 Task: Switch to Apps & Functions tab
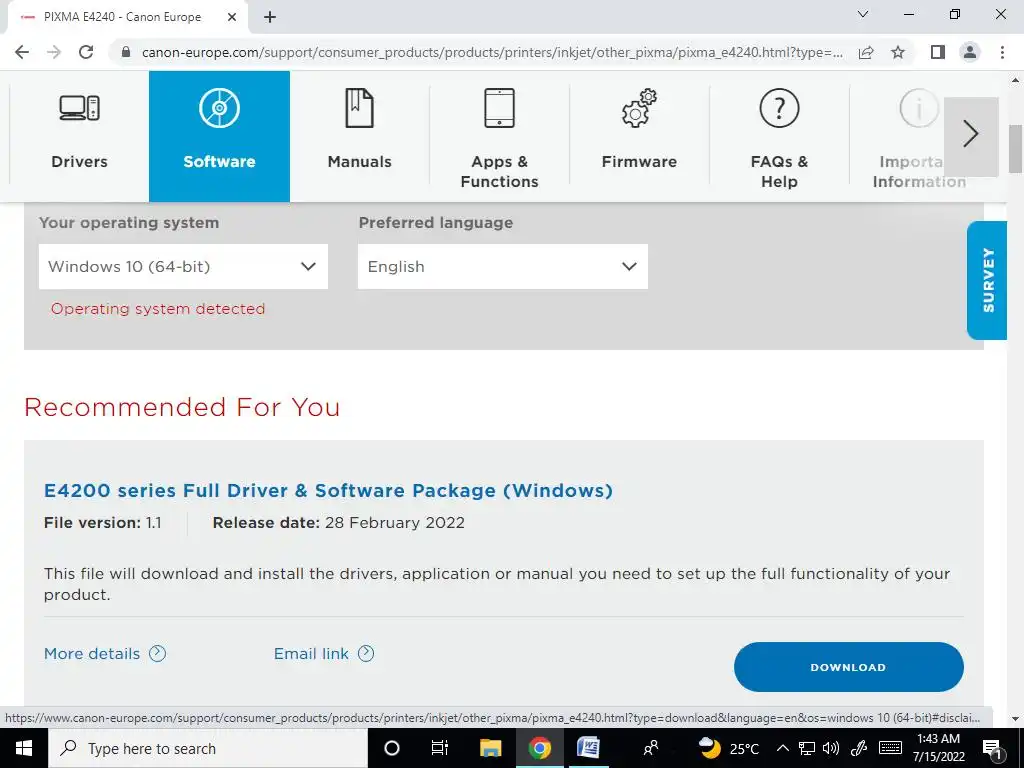point(500,136)
